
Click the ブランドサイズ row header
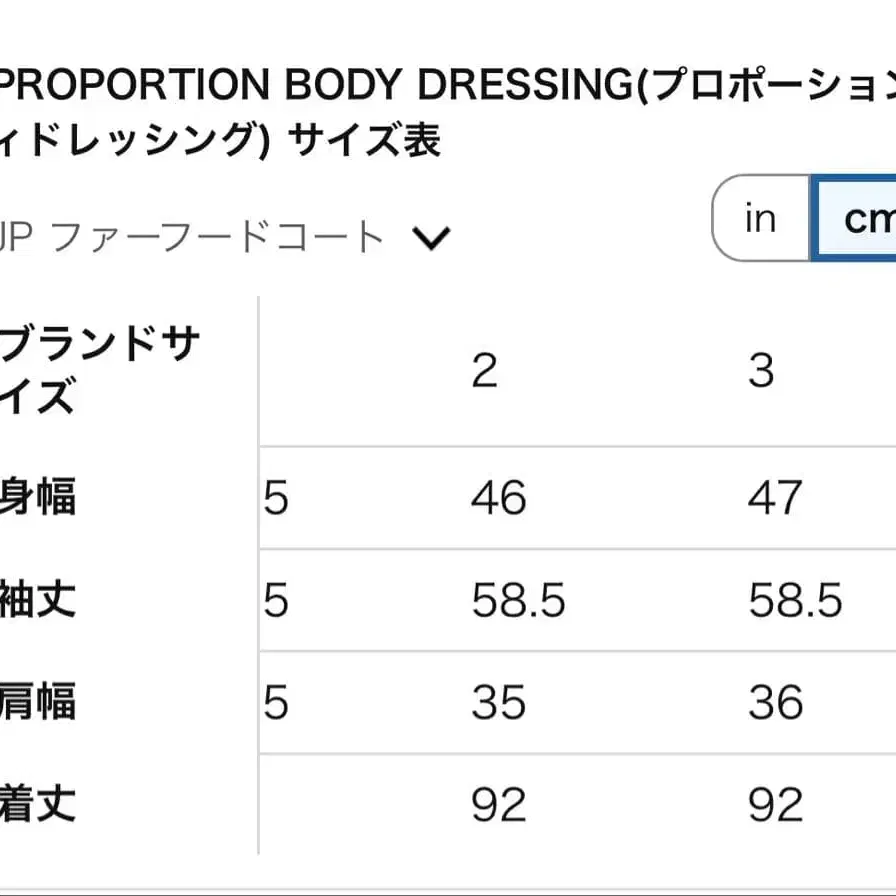[99, 370]
